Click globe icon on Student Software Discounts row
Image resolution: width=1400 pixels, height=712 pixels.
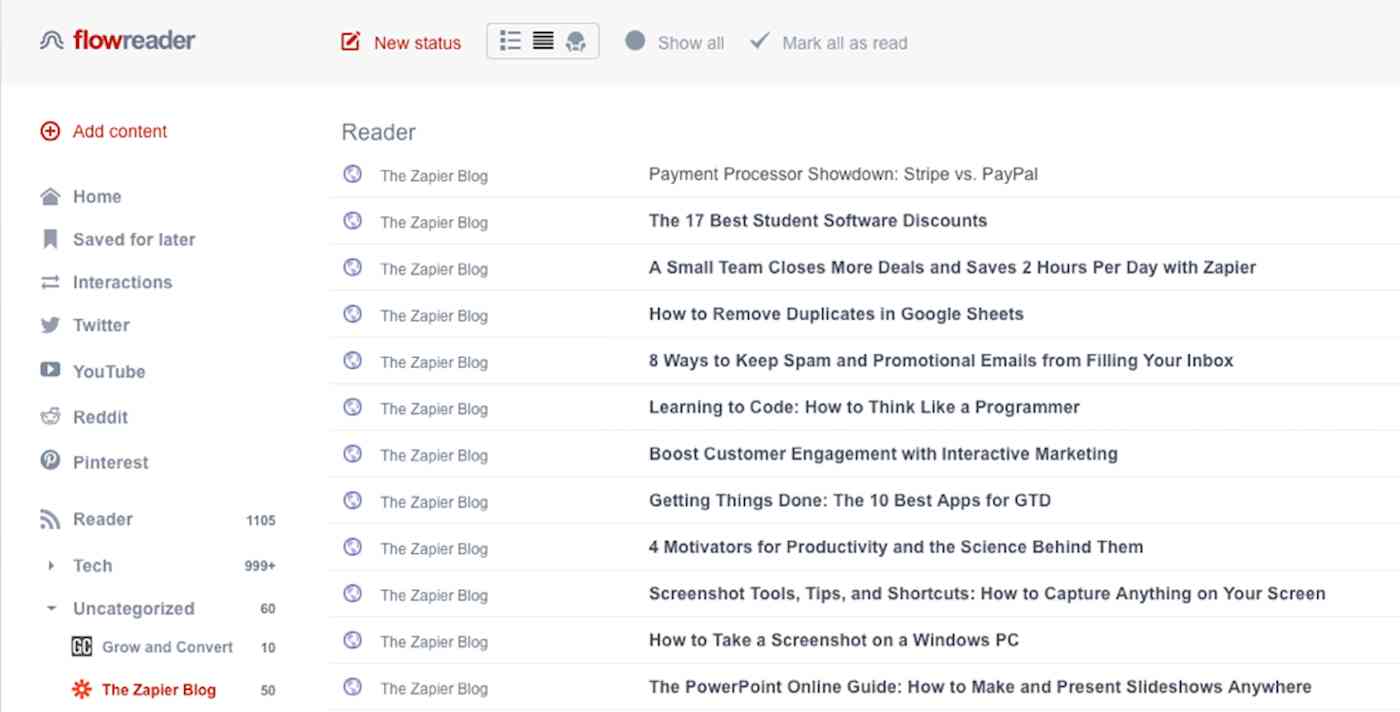[352, 221]
